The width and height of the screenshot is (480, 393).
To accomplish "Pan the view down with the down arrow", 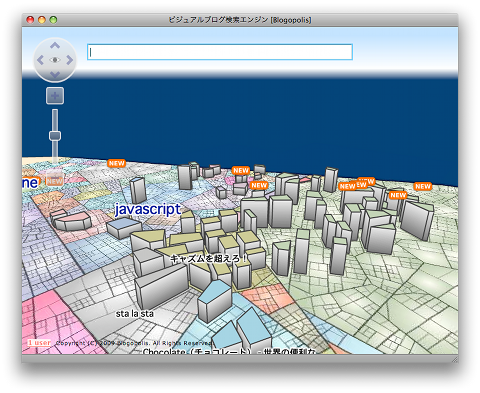I will coord(55,74).
